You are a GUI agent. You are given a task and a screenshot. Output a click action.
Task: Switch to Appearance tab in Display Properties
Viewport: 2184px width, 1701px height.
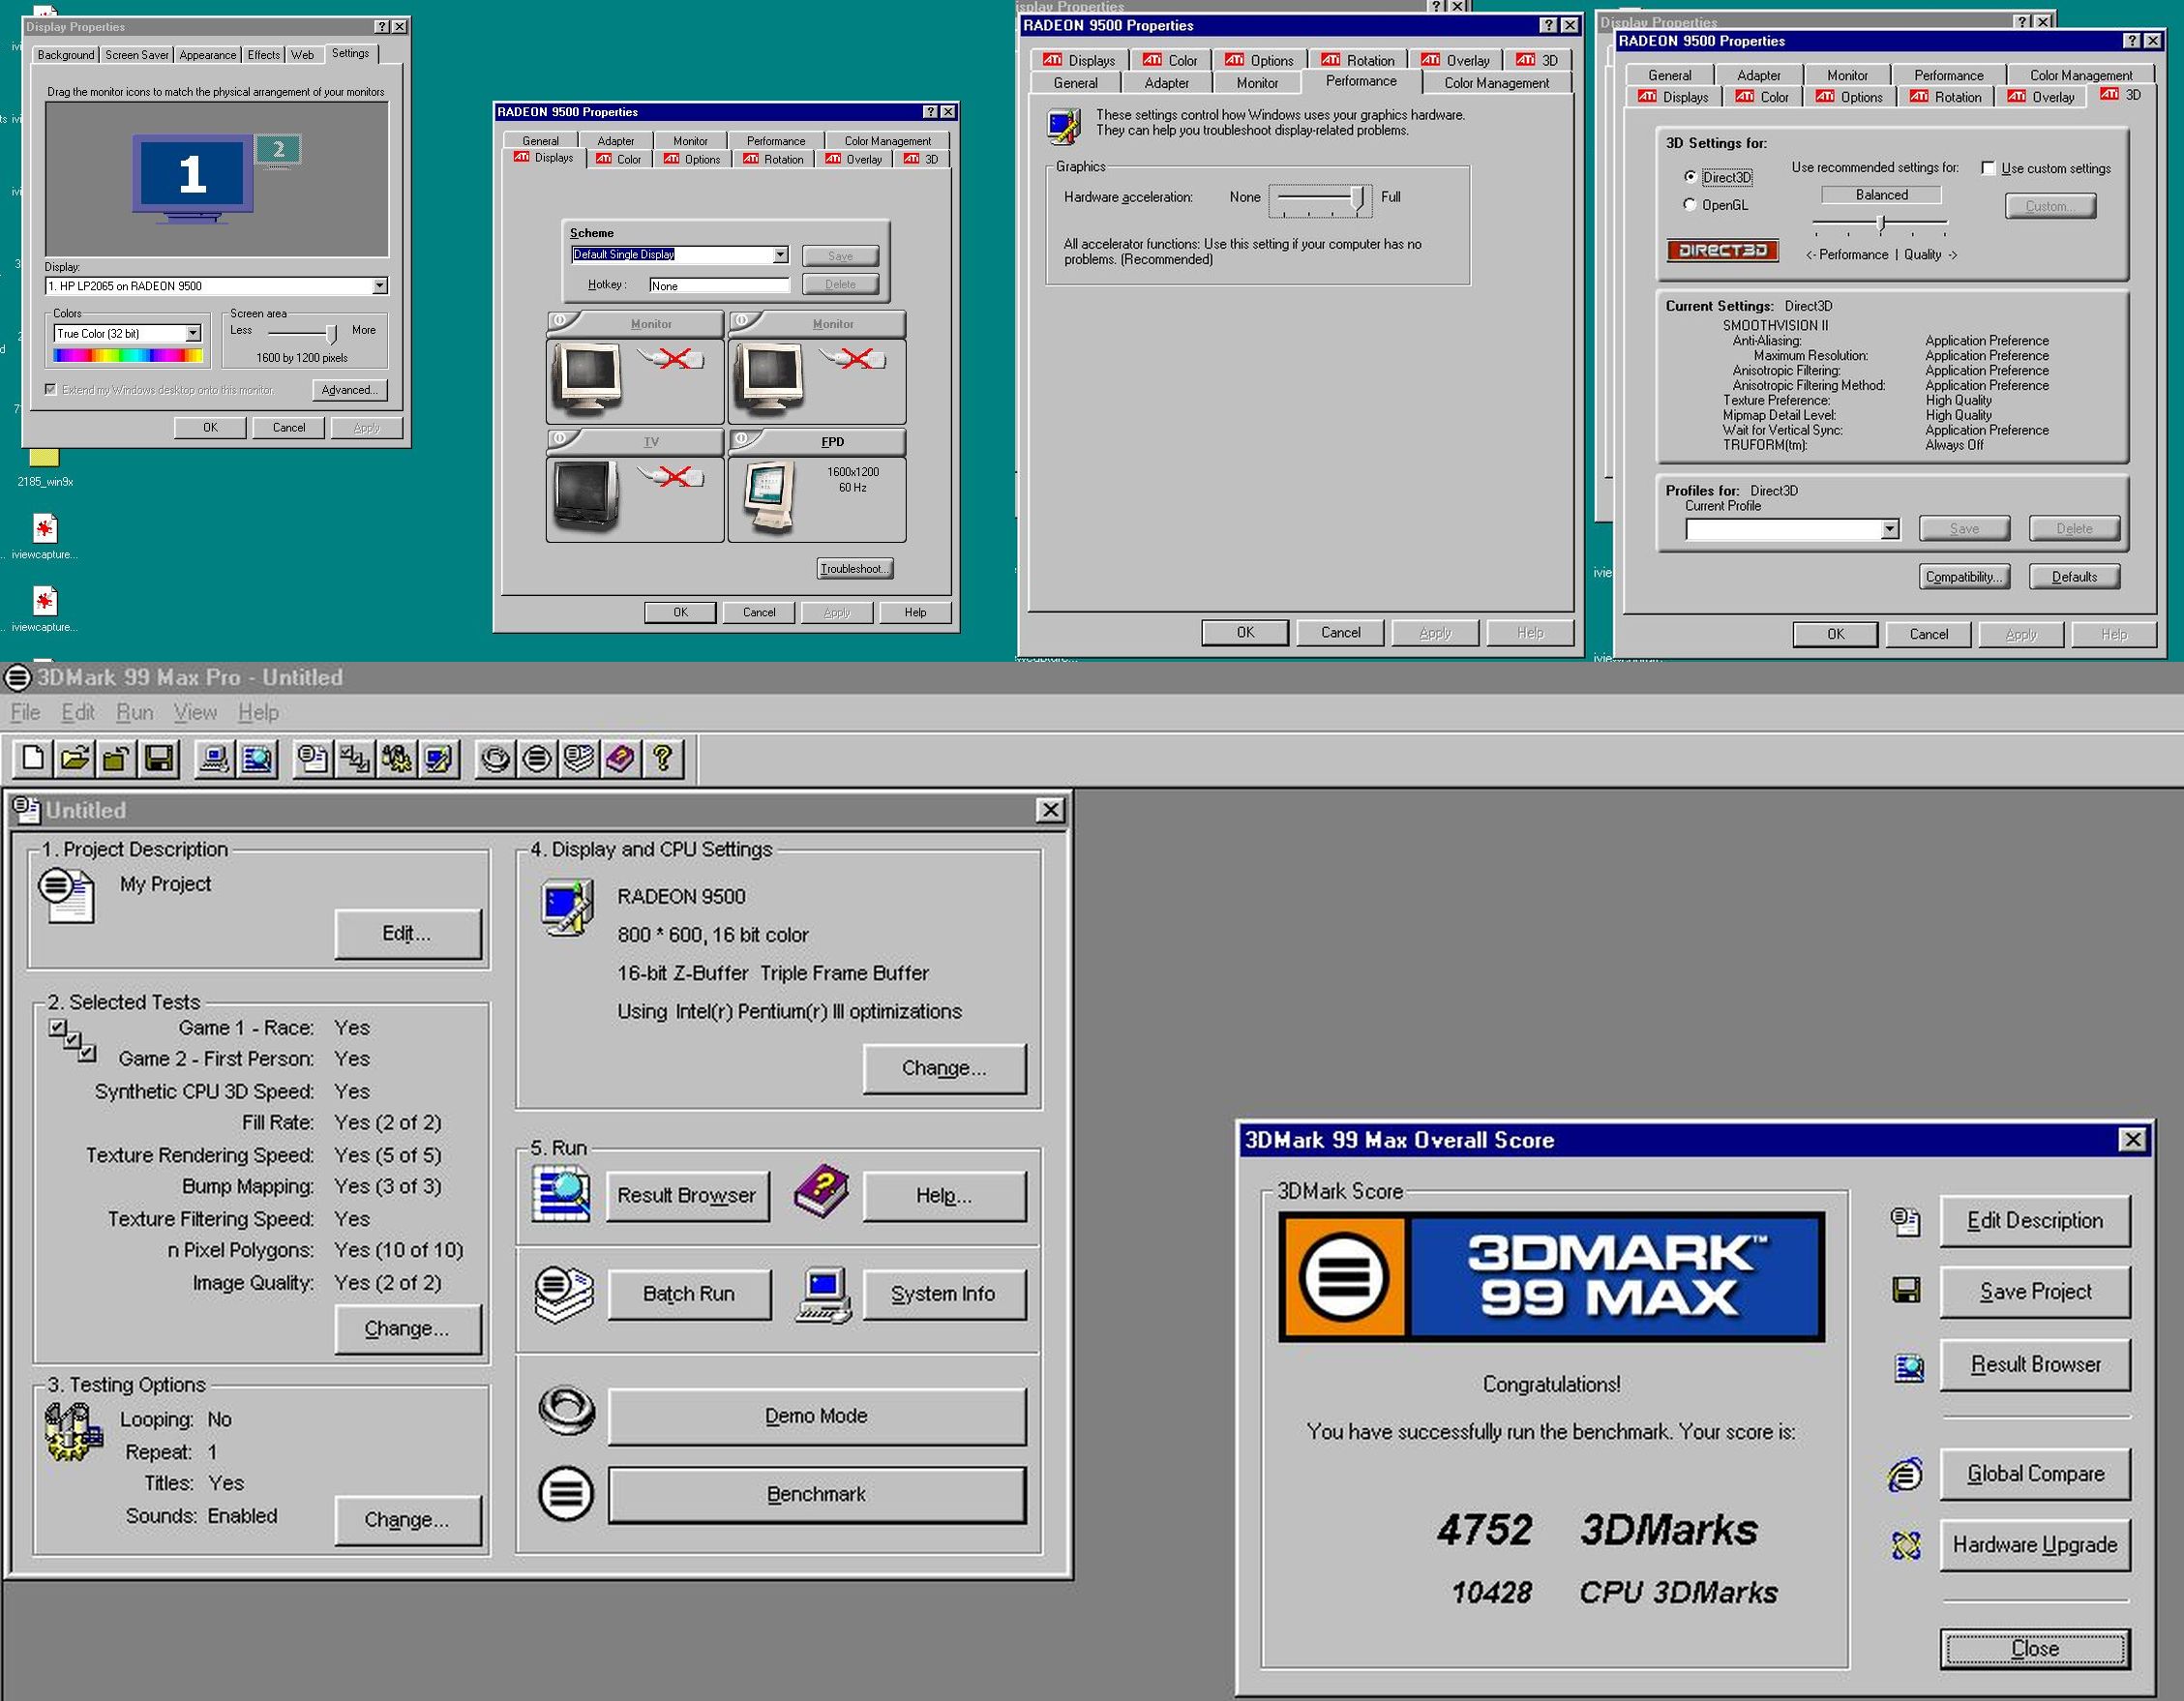coord(207,55)
